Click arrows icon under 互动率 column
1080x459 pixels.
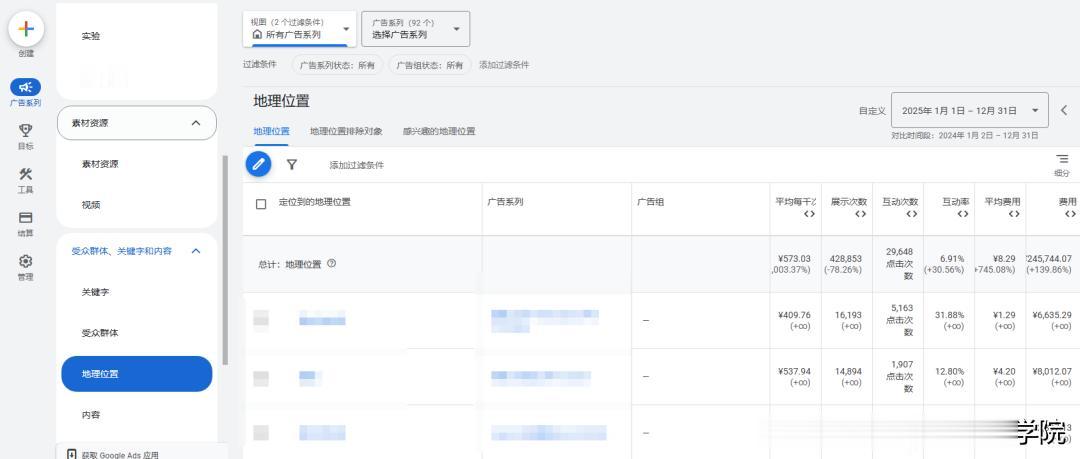point(963,214)
